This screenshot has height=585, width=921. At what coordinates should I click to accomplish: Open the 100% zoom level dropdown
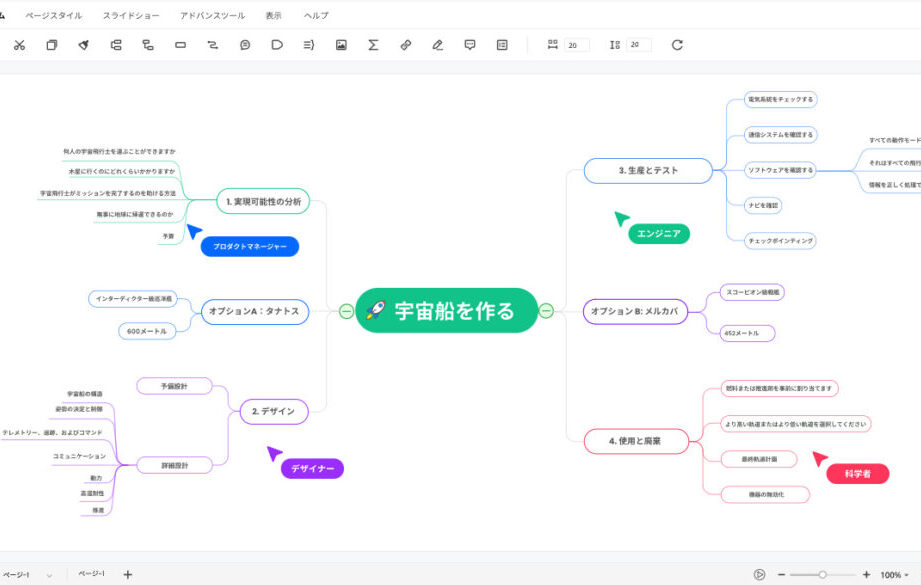tap(894, 575)
